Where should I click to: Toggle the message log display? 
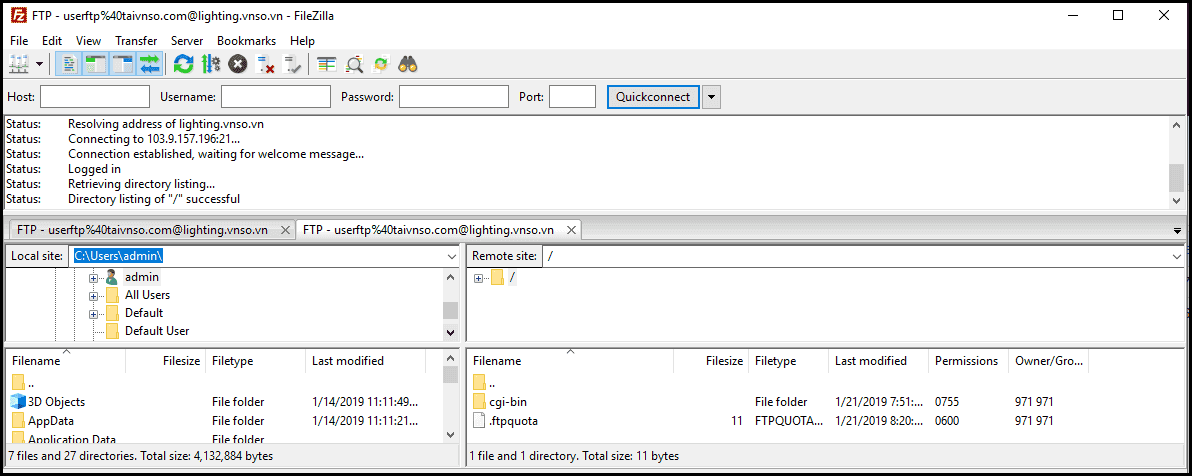[x=70, y=65]
